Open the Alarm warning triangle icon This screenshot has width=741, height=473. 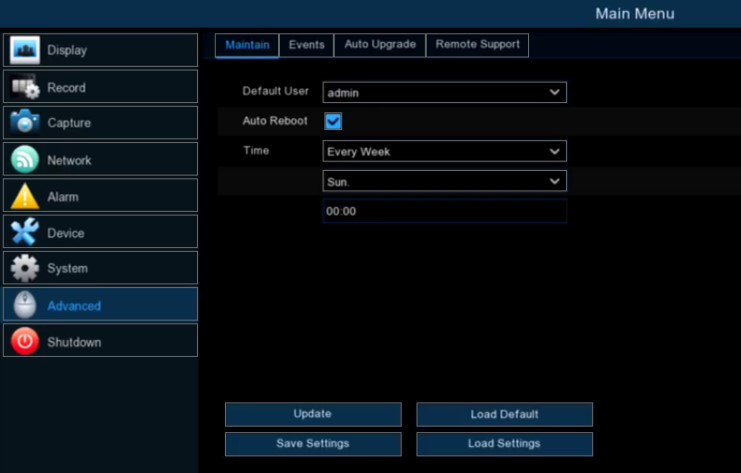pyautogui.click(x=25, y=196)
